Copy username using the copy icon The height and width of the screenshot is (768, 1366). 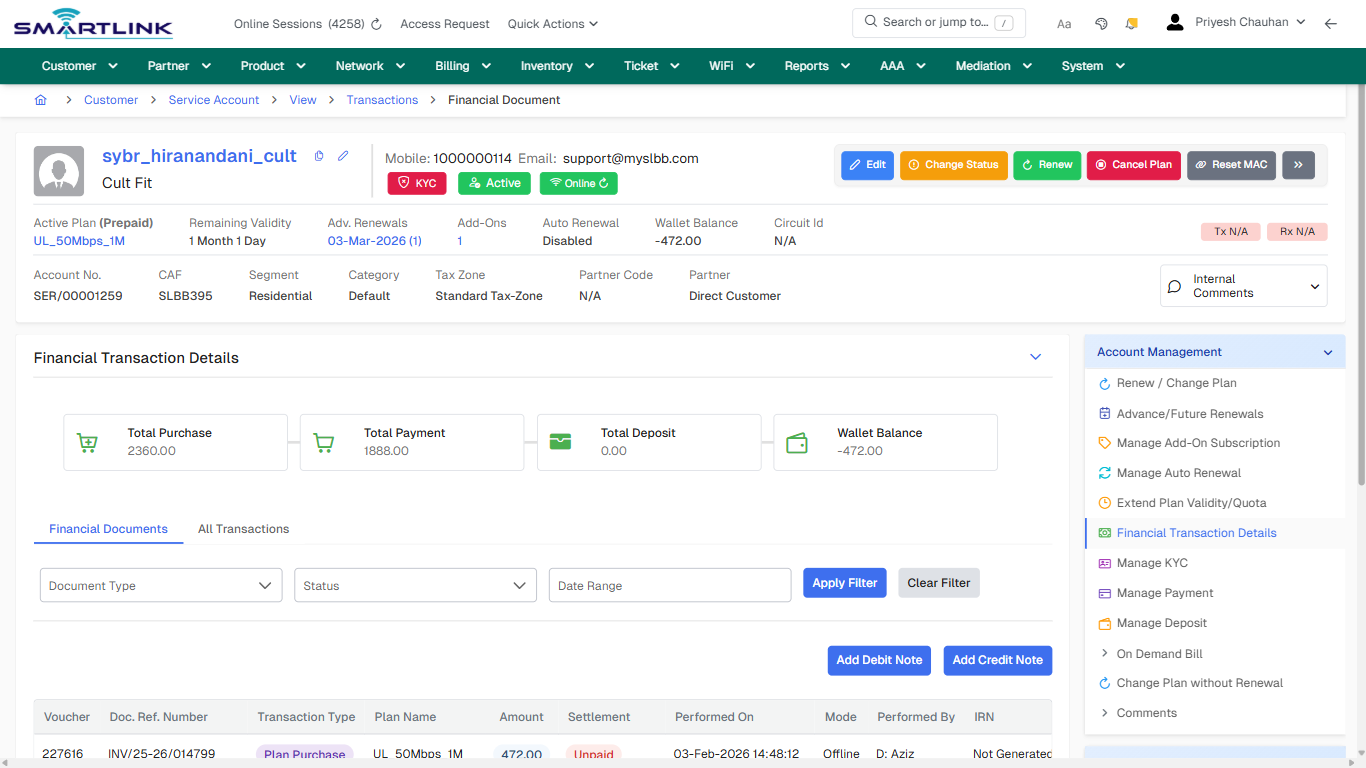point(319,156)
